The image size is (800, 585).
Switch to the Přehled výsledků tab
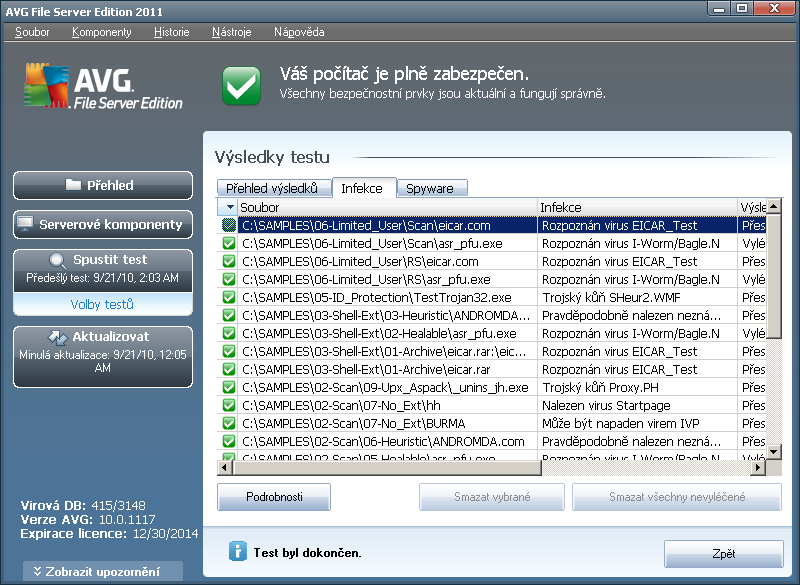[274, 188]
